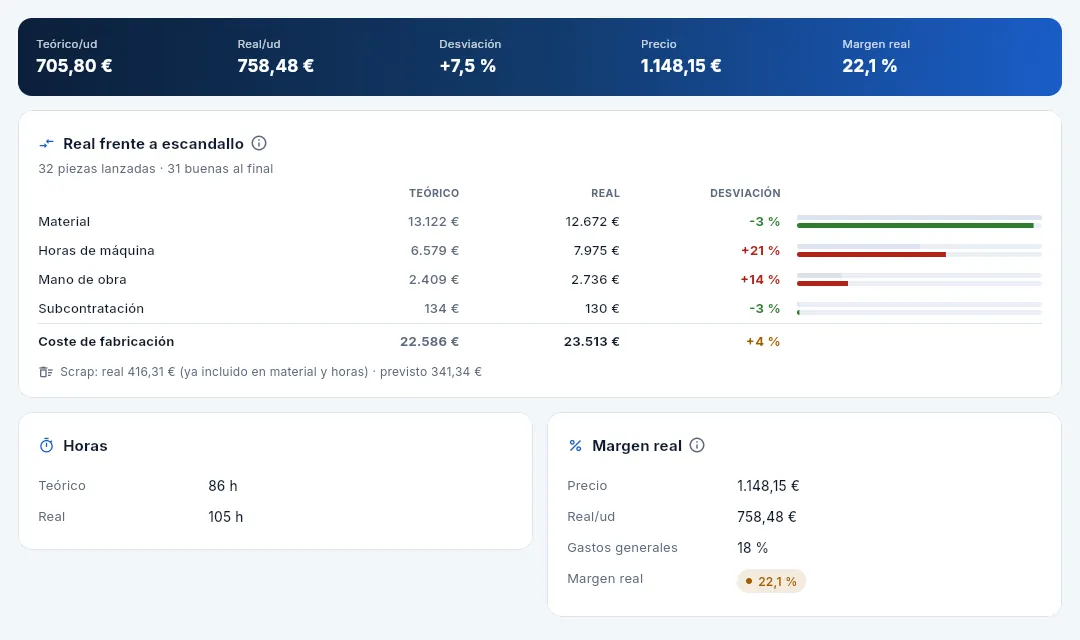Click the +7,5 % Desviación figure in the banner
Image resolution: width=1080 pixels, height=640 pixels.
(468, 66)
